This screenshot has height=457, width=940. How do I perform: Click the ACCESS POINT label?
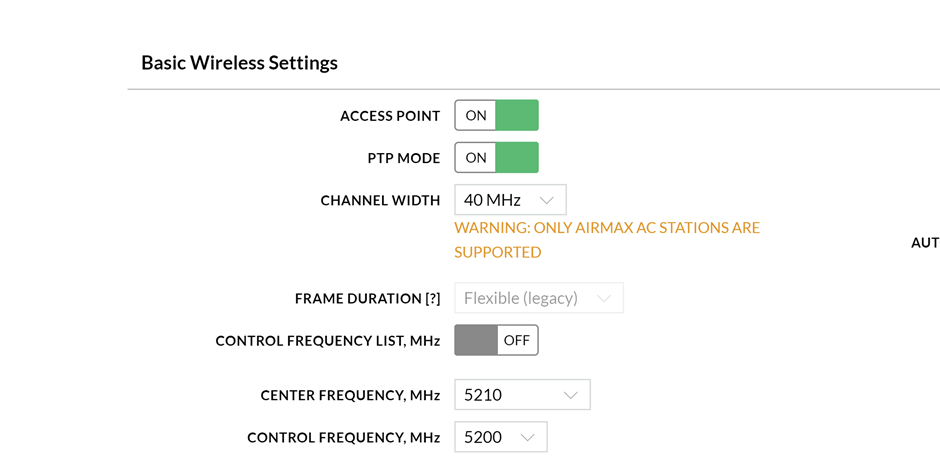(x=390, y=116)
